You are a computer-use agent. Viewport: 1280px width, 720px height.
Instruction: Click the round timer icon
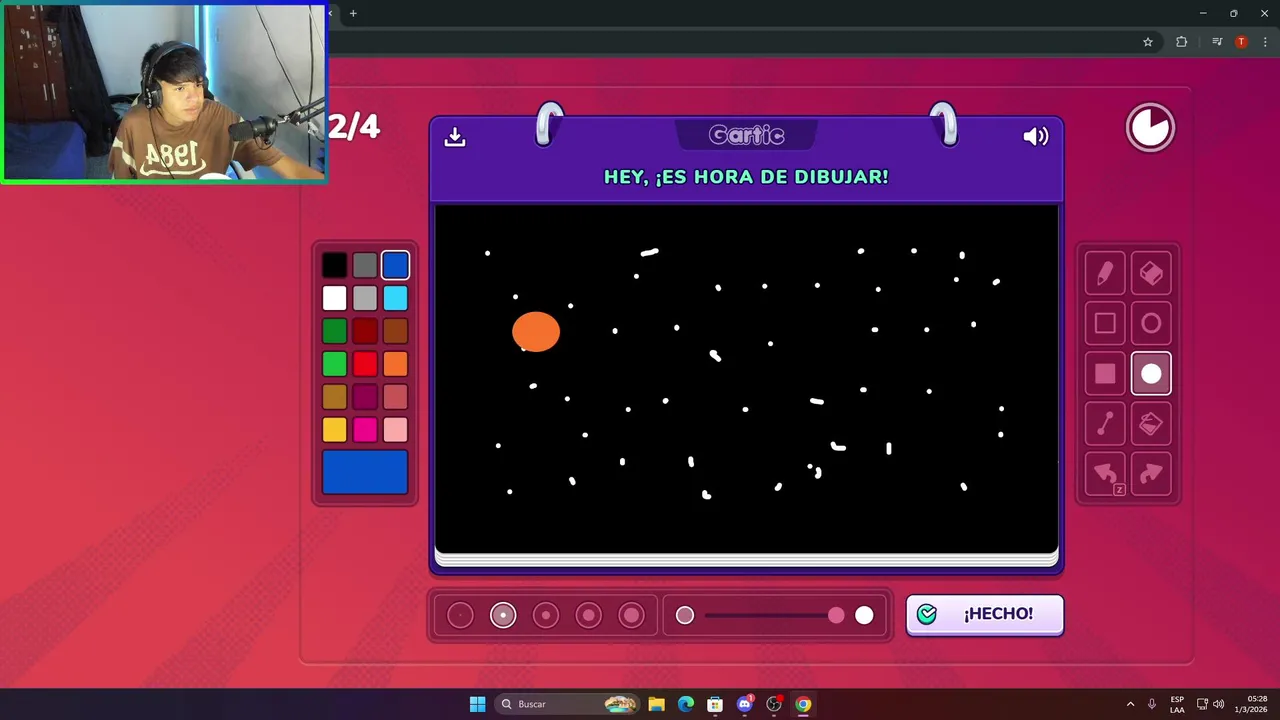pos(1150,128)
